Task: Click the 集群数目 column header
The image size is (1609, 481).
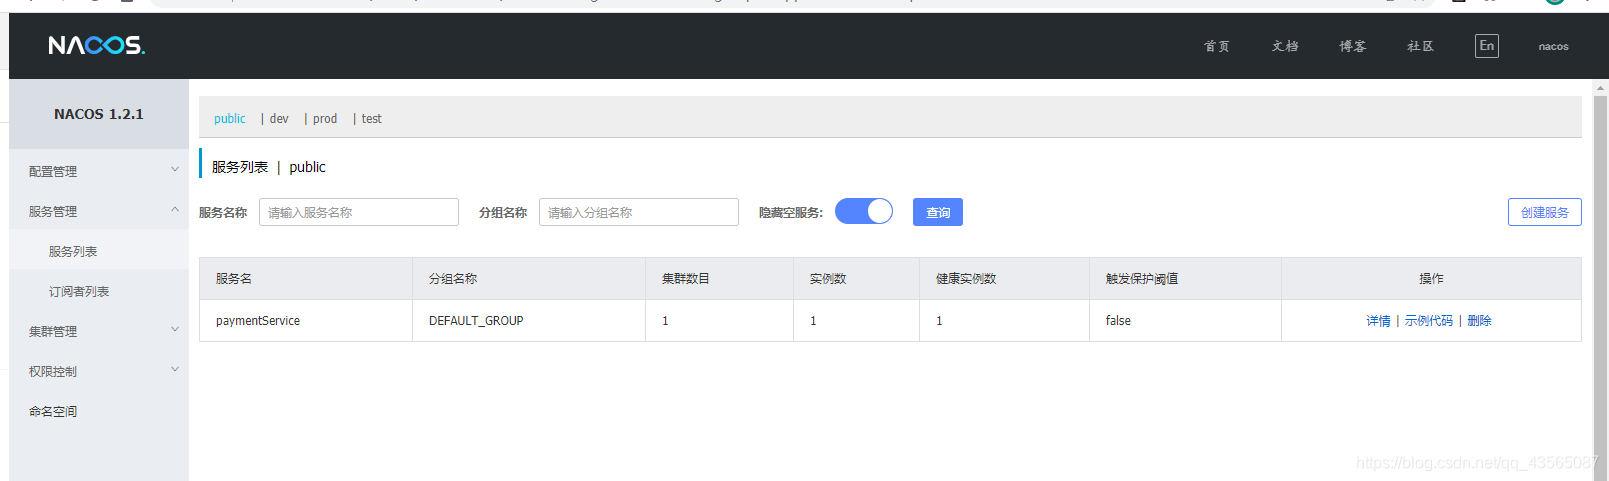Action: click(720, 279)
